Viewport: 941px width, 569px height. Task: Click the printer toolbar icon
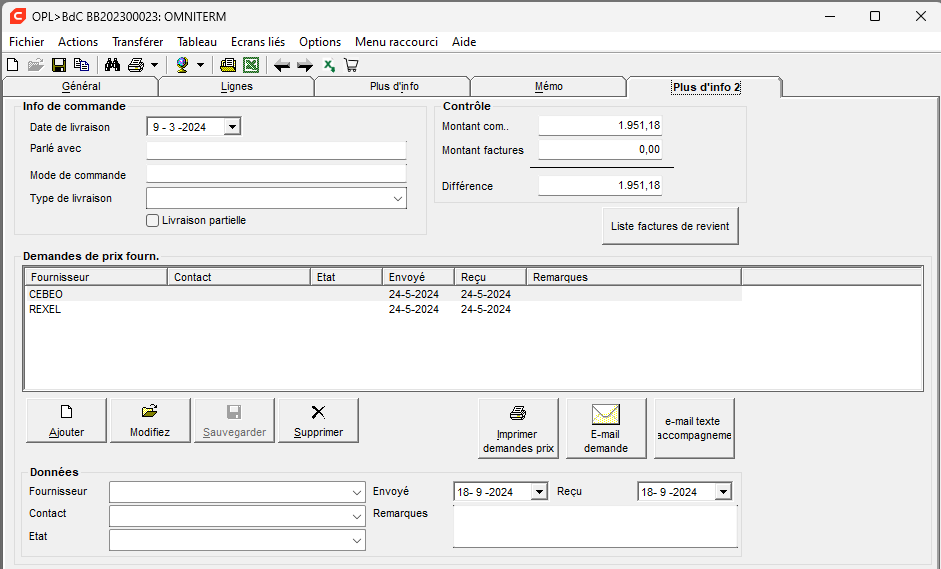point(136,65)
